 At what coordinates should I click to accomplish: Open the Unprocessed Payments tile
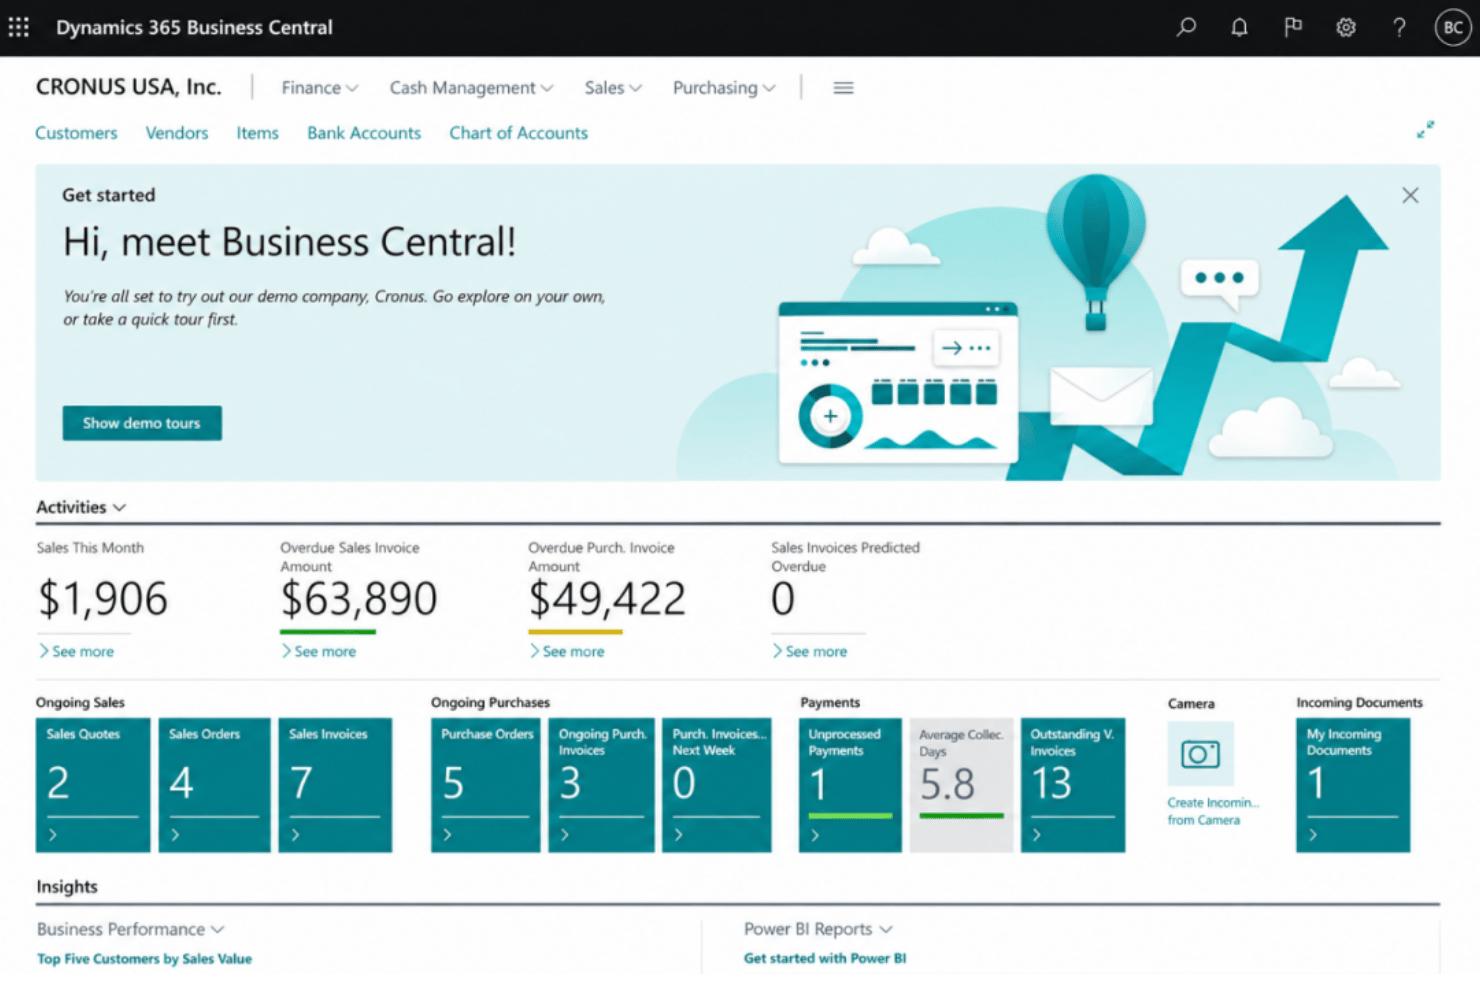[x=850, y=785]
